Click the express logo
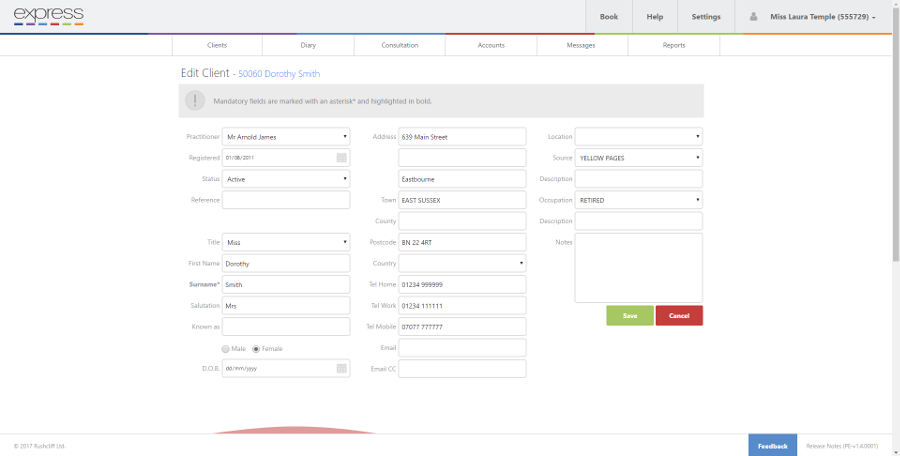The width and height of the screenshot is (900, 456). tap(49, 16)
